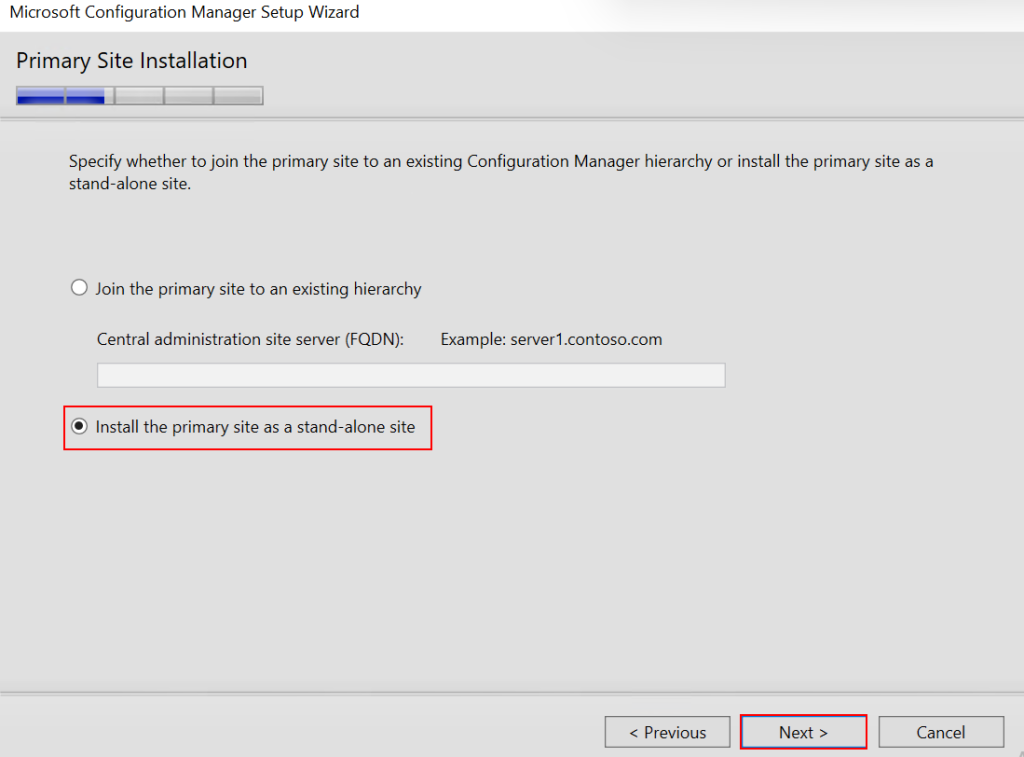Screen dimensions: 1024x757
Task: Click the fourth progress bar segment
Action: [188, 96]
